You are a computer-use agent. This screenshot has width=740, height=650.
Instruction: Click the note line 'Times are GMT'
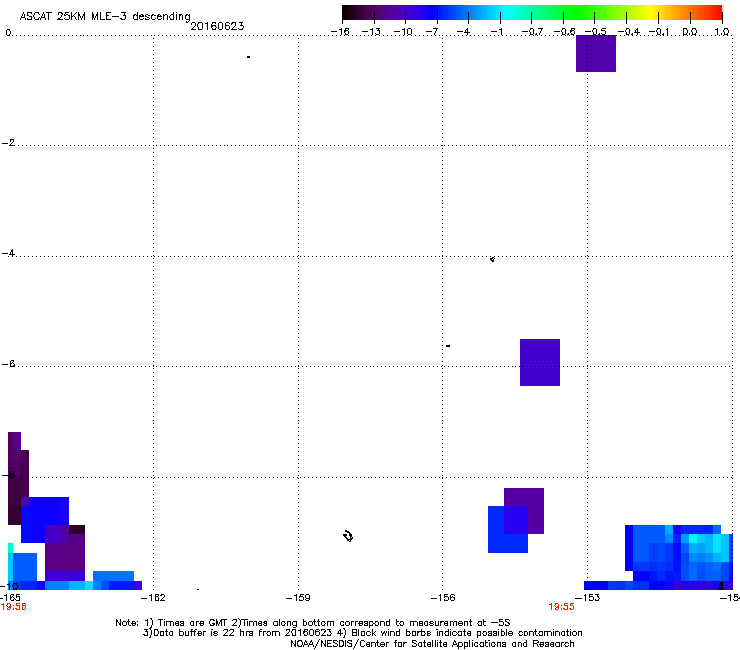pos(312,623)
